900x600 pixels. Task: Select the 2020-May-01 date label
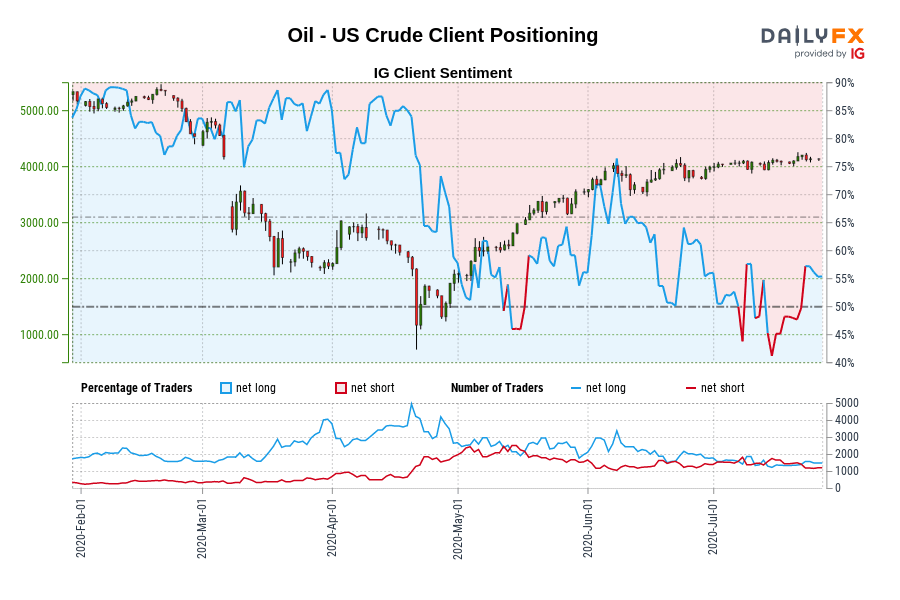[457, 528]
